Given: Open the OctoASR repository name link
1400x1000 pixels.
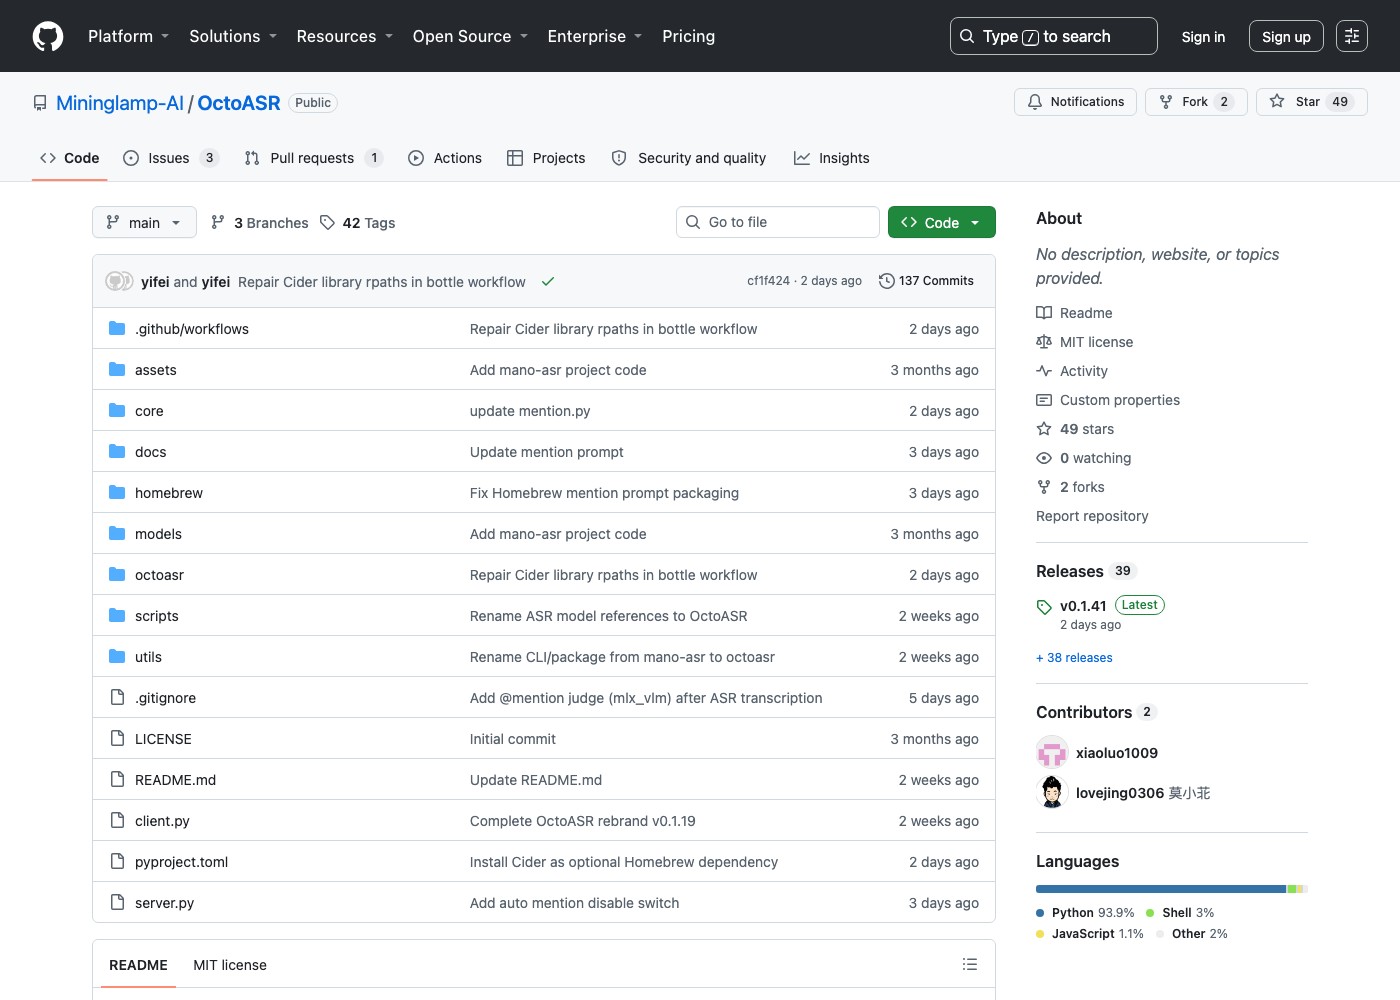Looking at the screenshot, I should click(x=239, y=103).
